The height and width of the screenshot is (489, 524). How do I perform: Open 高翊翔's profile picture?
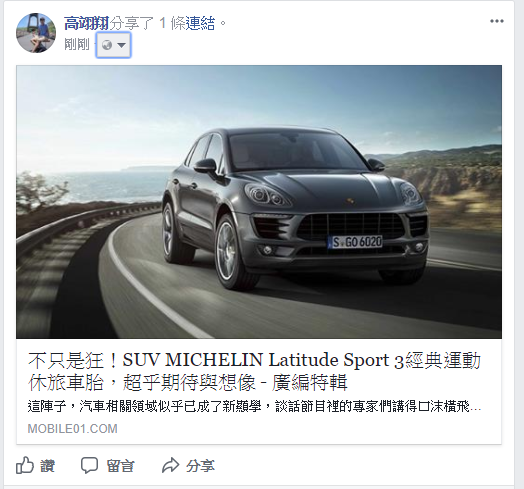click(36, 33)
